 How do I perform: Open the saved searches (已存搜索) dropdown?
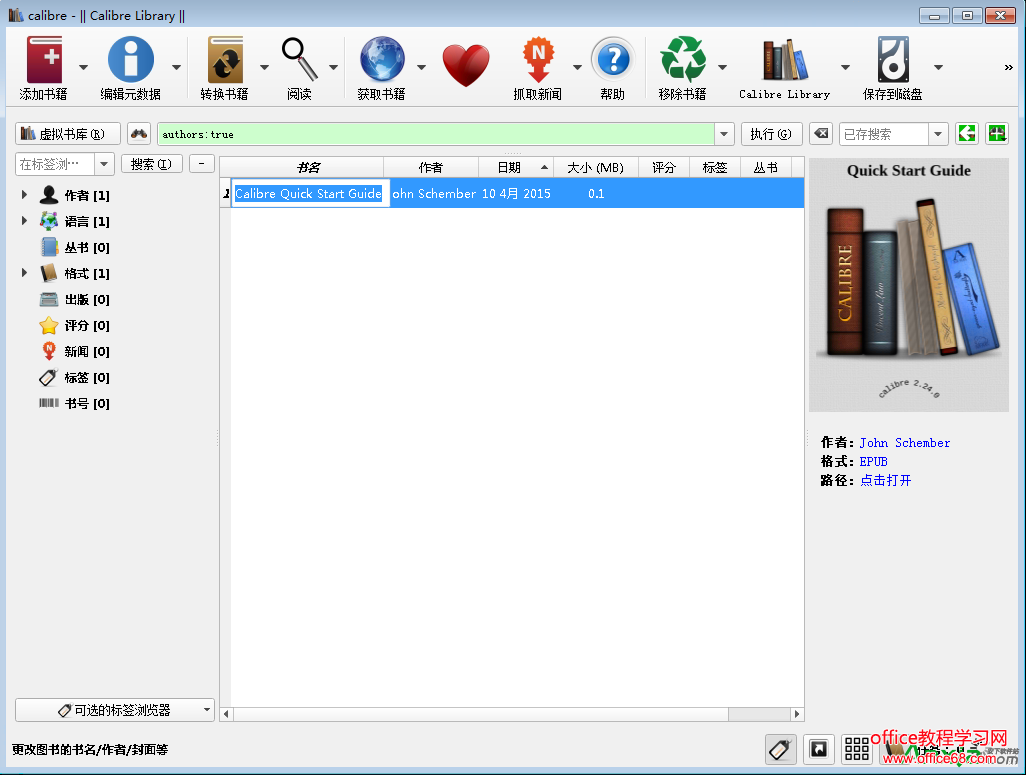coord(938,134)
